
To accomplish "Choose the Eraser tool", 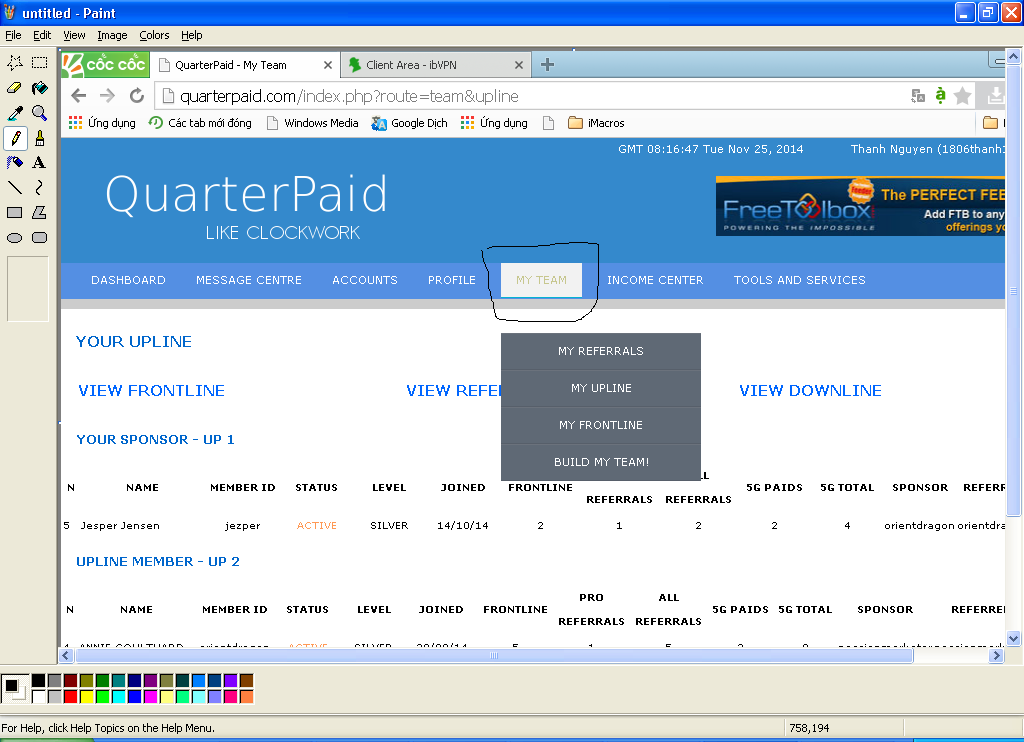I will coord(14,88).
